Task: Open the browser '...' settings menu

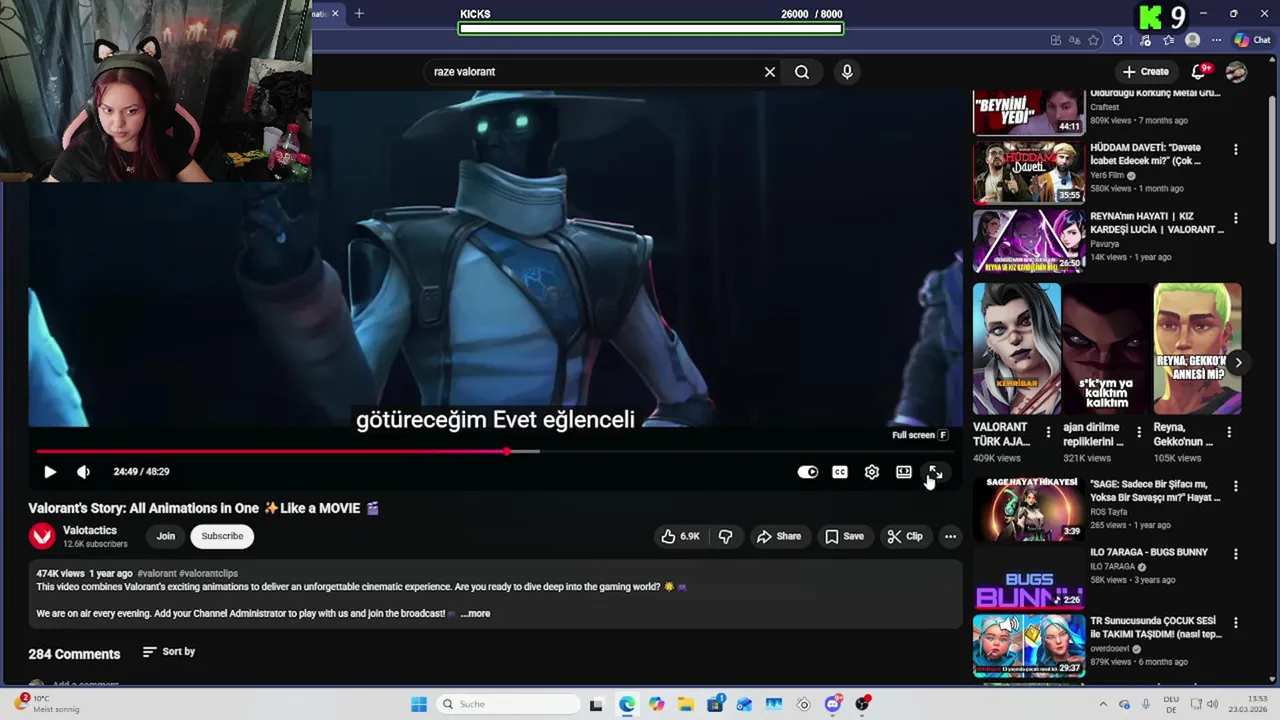Action: coord(1216,40)
